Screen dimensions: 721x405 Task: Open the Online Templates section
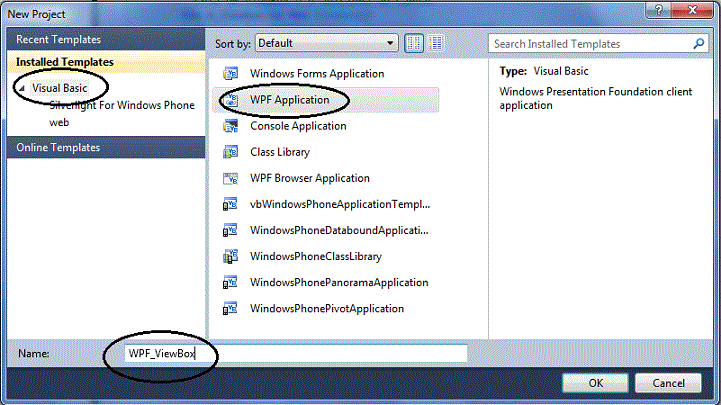point(106,148)
